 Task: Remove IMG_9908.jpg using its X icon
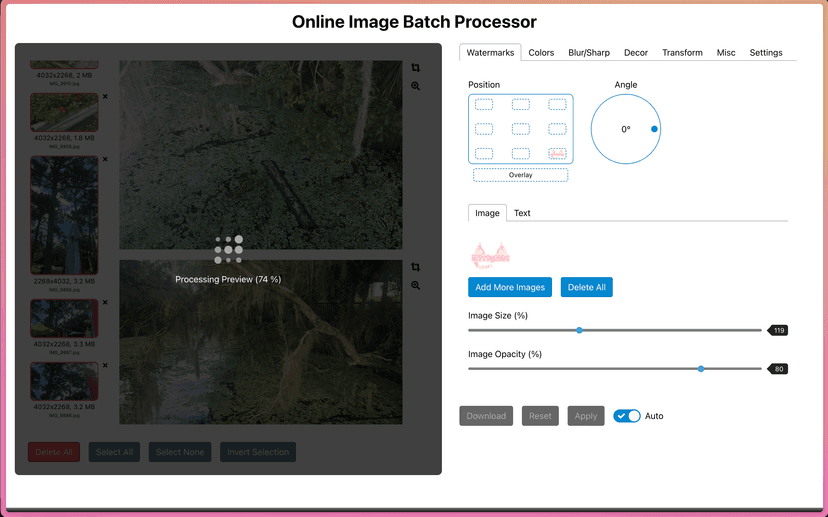pos(105,97)
